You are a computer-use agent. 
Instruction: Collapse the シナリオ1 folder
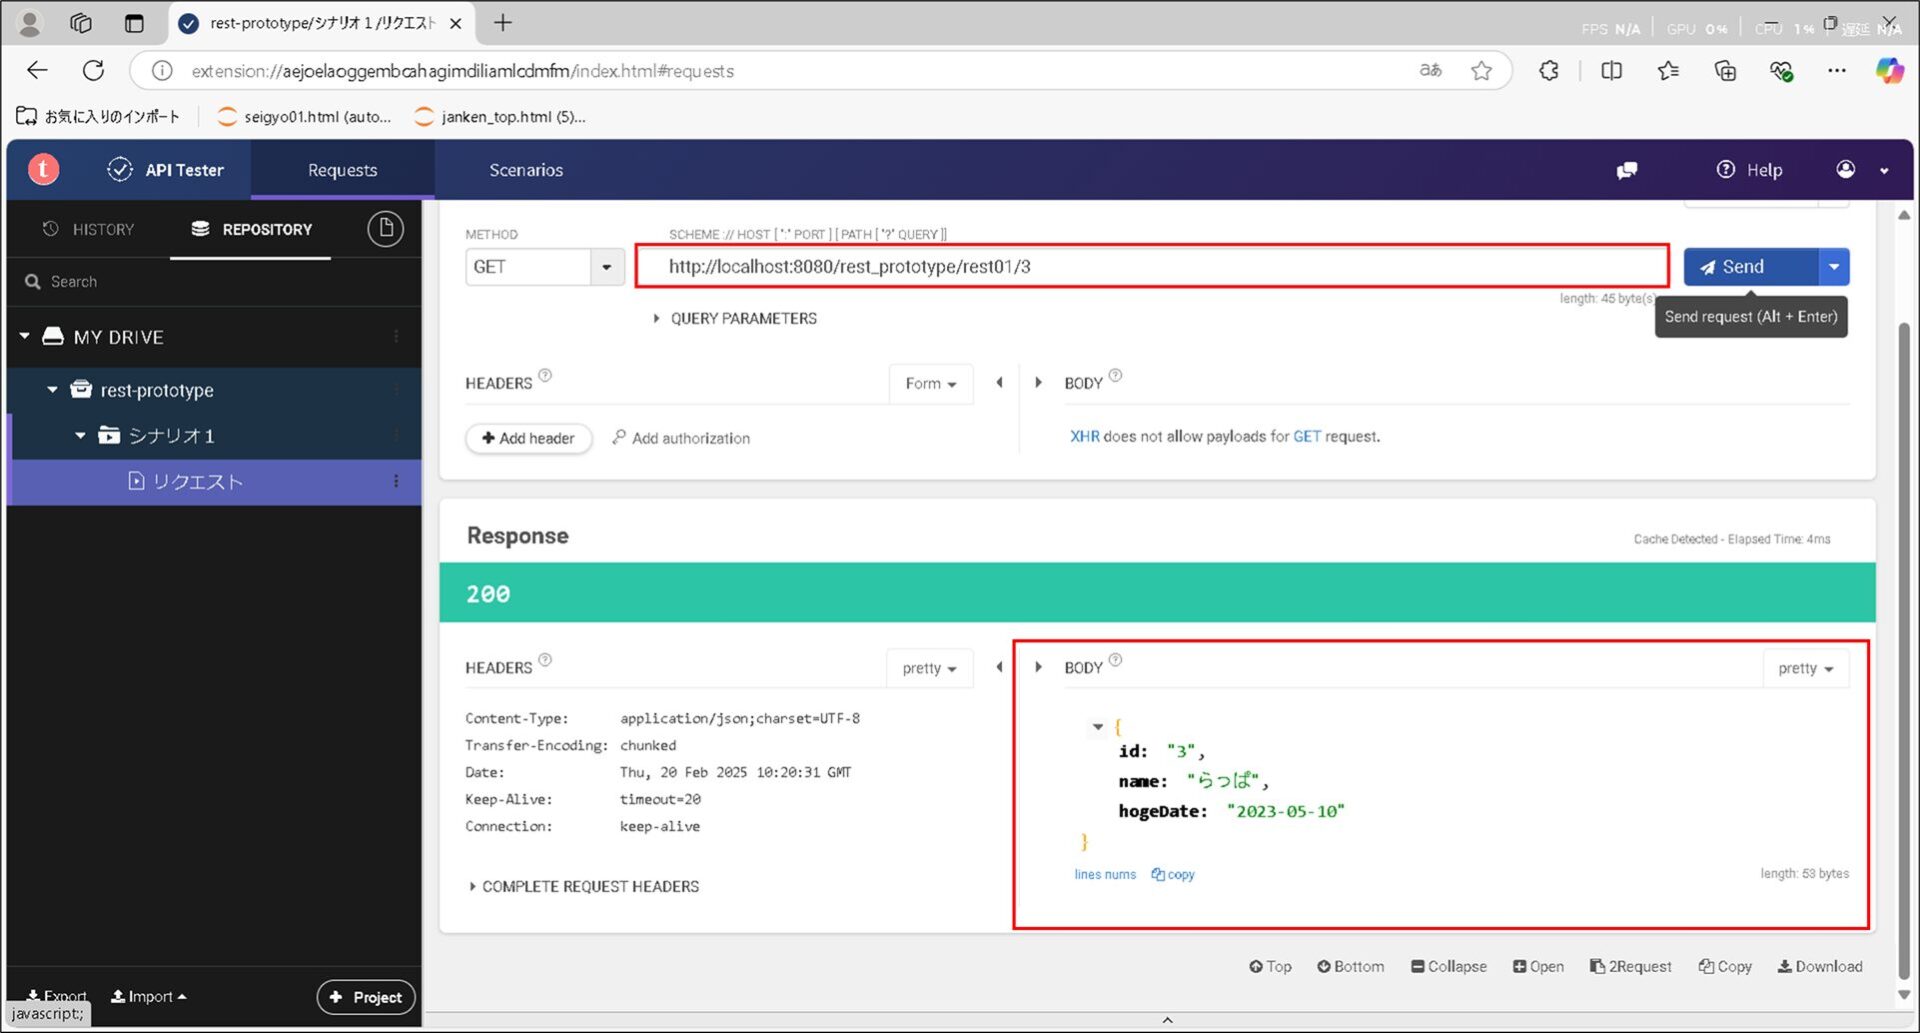click(x=80, y=436)
